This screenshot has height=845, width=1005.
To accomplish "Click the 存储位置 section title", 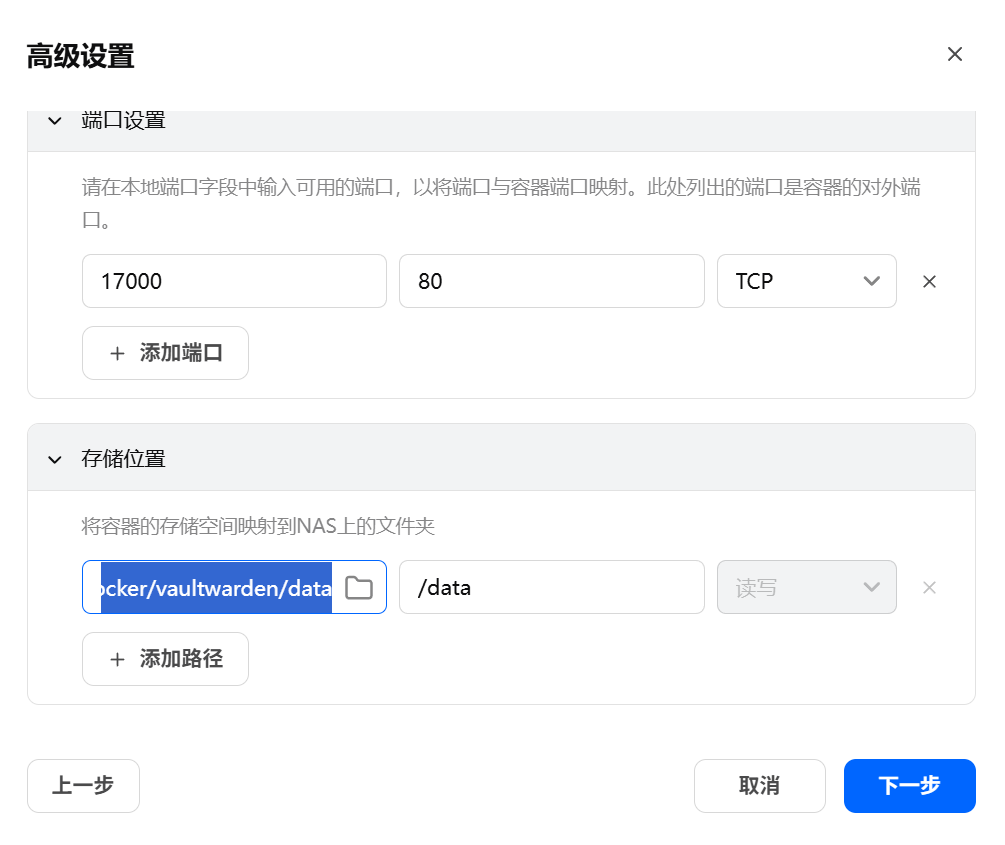I will point(124,459).
